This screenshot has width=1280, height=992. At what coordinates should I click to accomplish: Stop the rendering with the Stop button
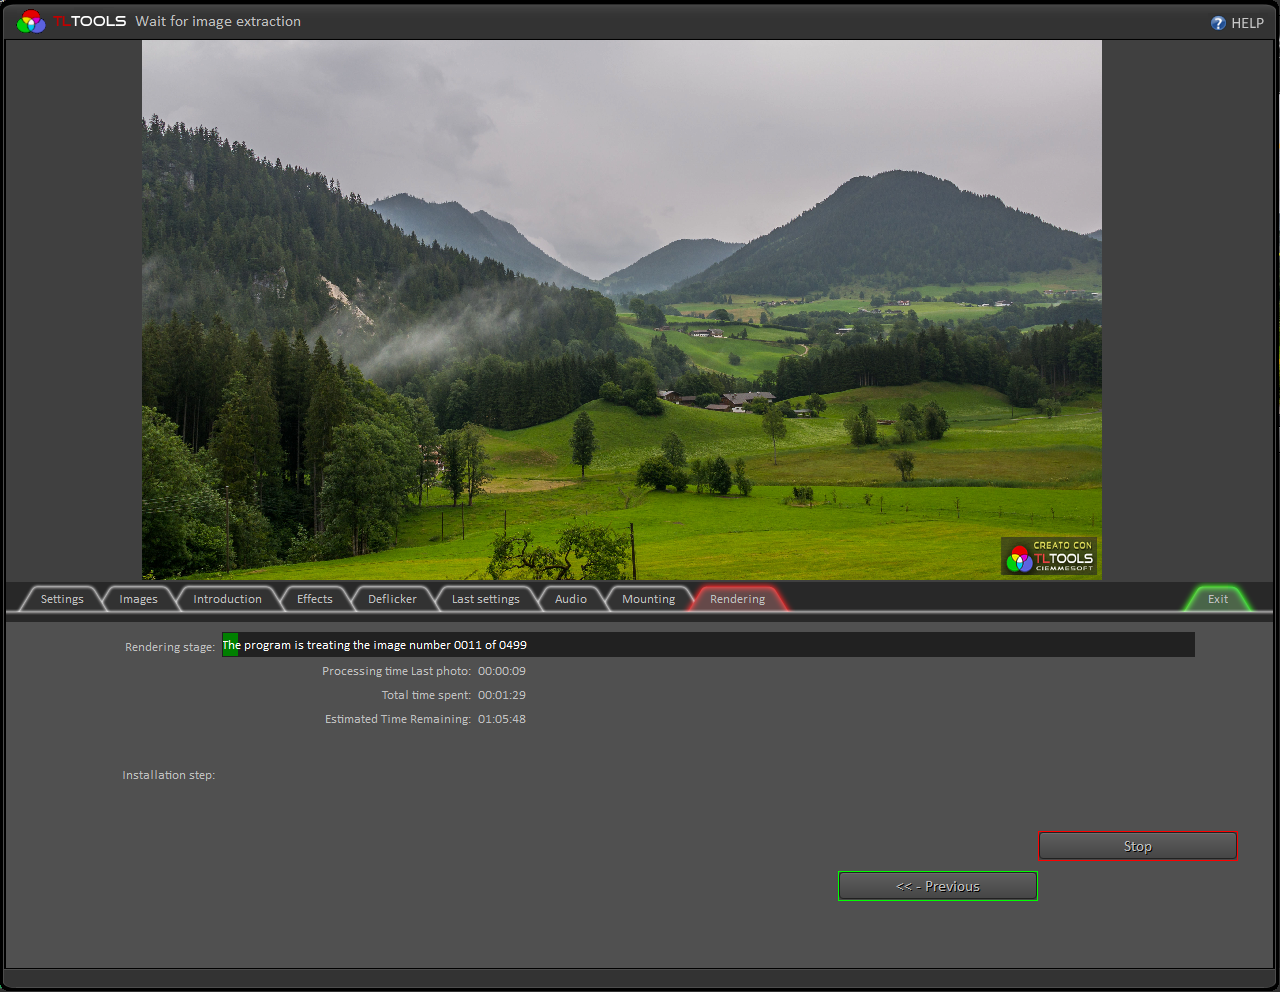1137,846
